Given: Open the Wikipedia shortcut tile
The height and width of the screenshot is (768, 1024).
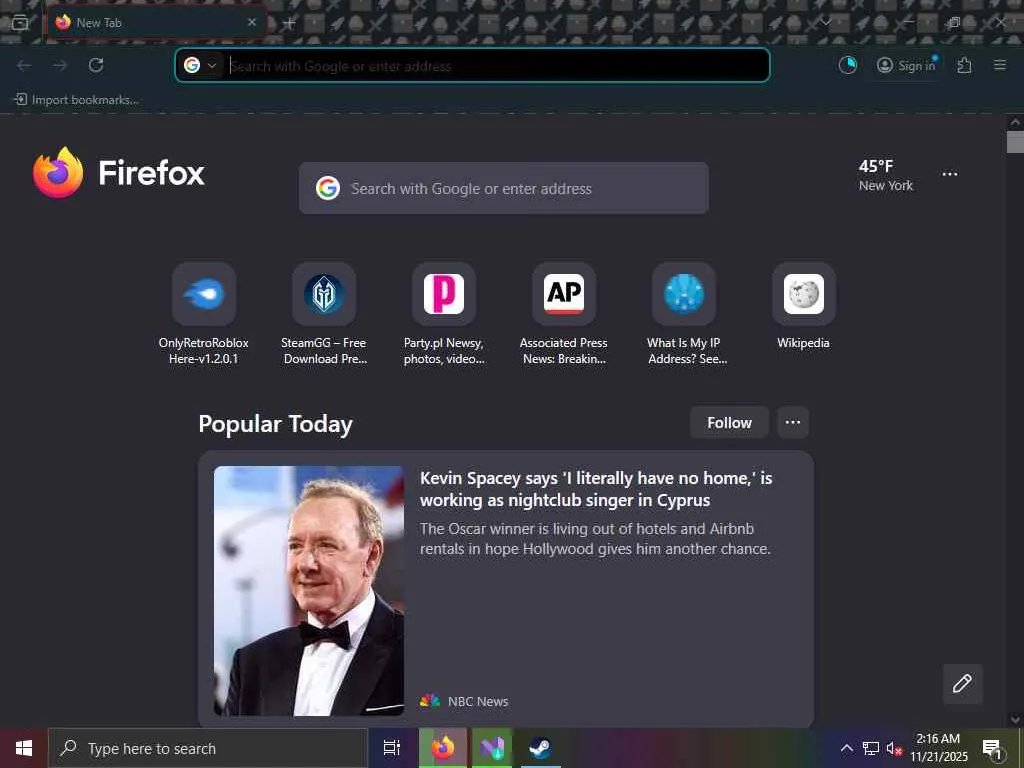Looking at the screenshot, I should pos(804,307).
